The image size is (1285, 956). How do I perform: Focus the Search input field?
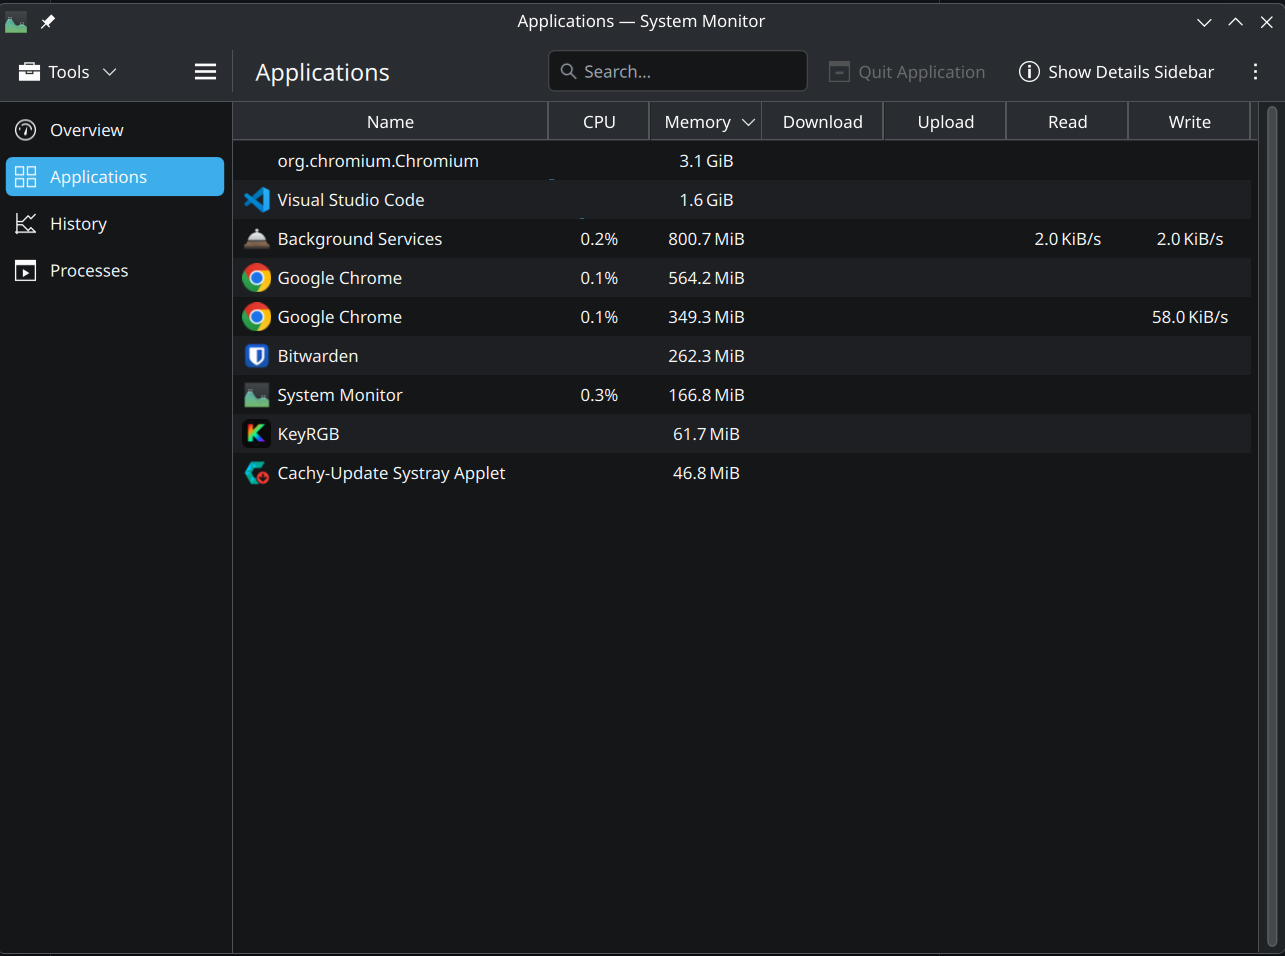click(678, 71)
